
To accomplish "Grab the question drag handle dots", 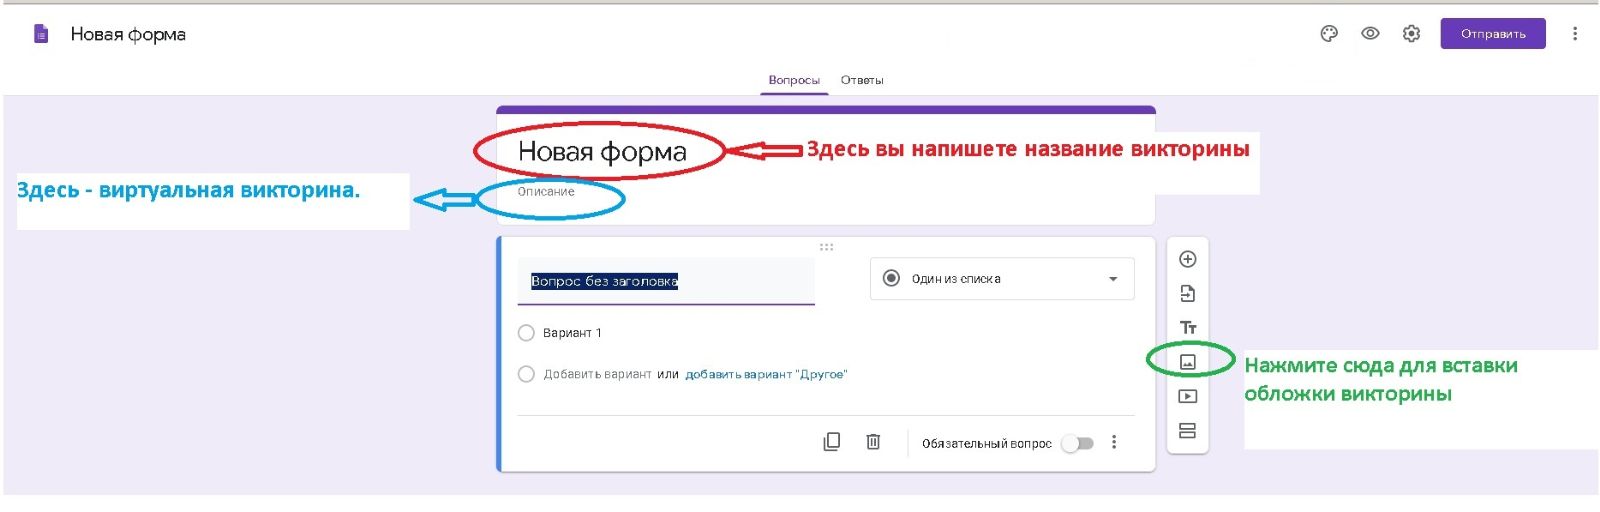I will [x=826, y=247].
